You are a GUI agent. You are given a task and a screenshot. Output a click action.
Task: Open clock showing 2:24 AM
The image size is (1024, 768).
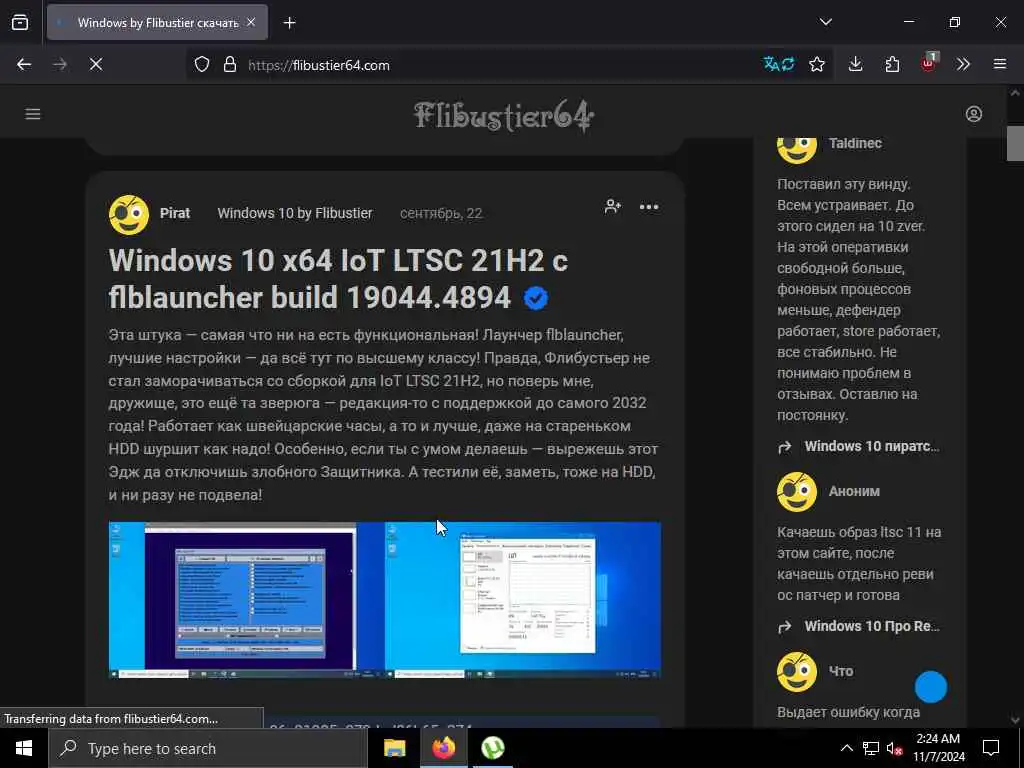click(938, 748)
